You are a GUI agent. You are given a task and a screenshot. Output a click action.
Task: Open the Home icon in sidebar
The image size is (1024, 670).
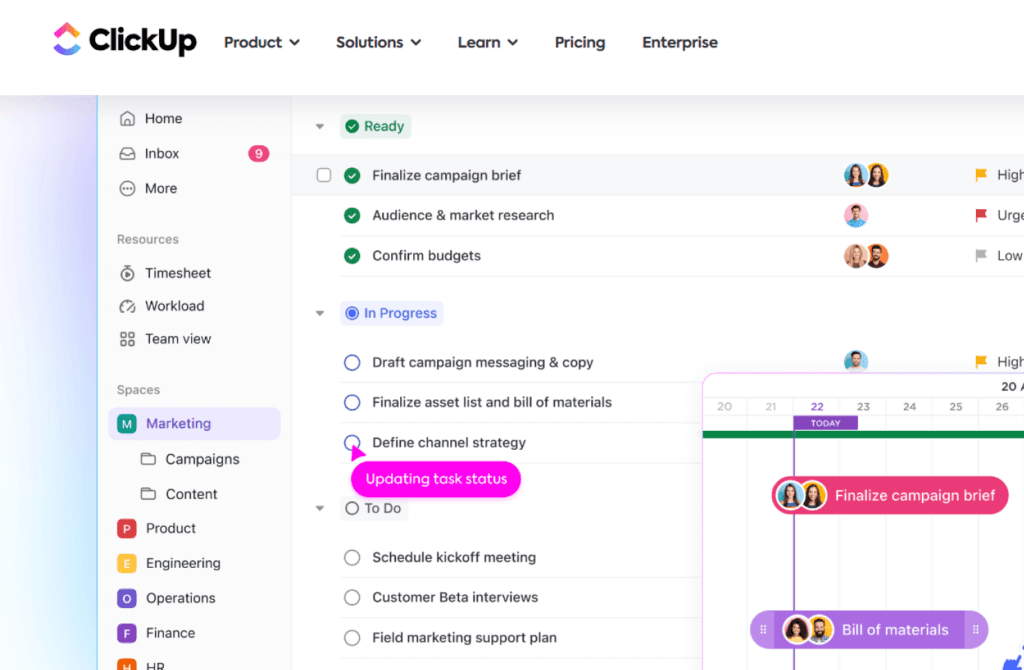click(127, 118)
